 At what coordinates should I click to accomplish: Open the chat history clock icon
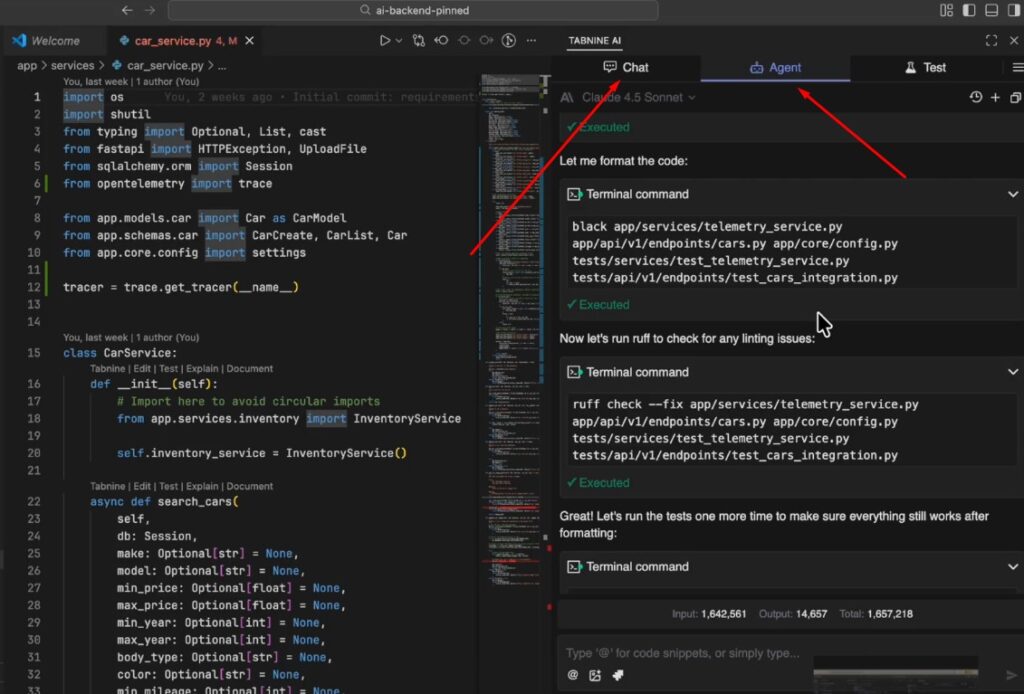976,97
